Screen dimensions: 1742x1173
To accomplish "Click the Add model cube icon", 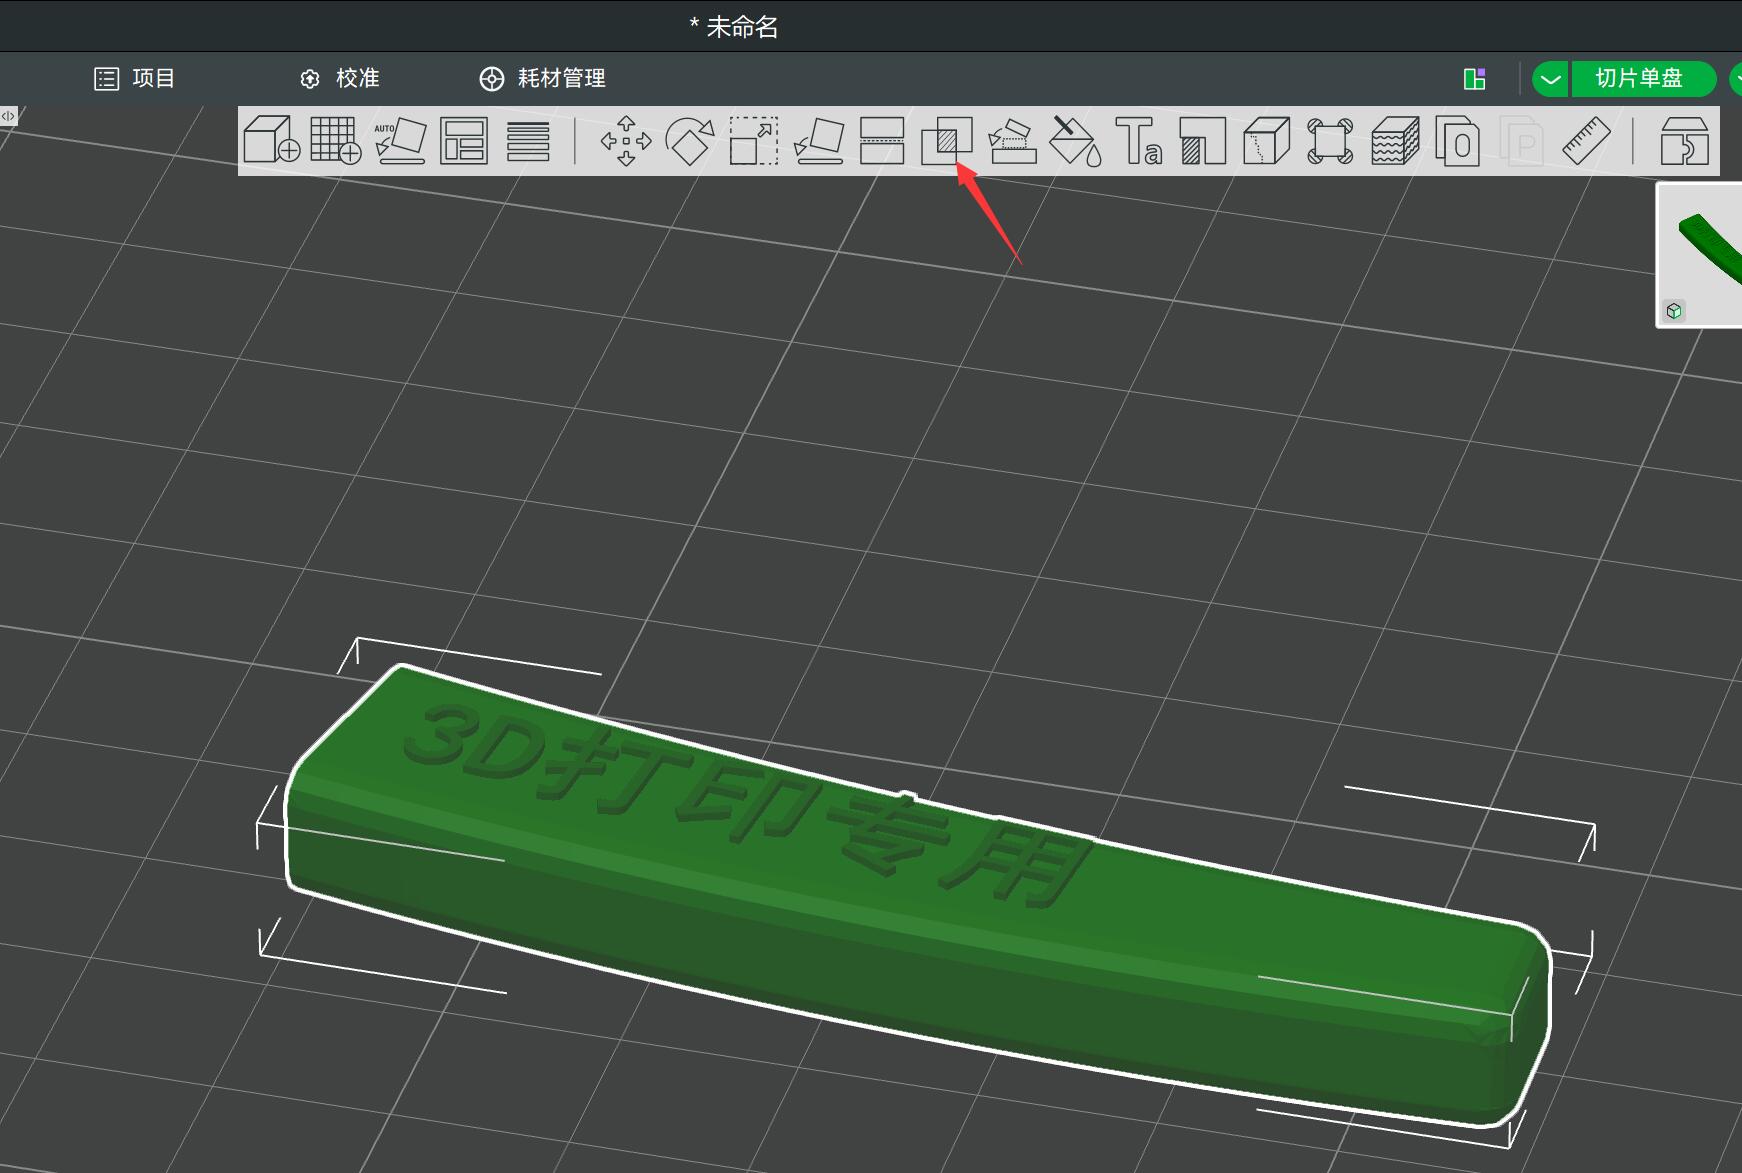I will tap(272, 140).
